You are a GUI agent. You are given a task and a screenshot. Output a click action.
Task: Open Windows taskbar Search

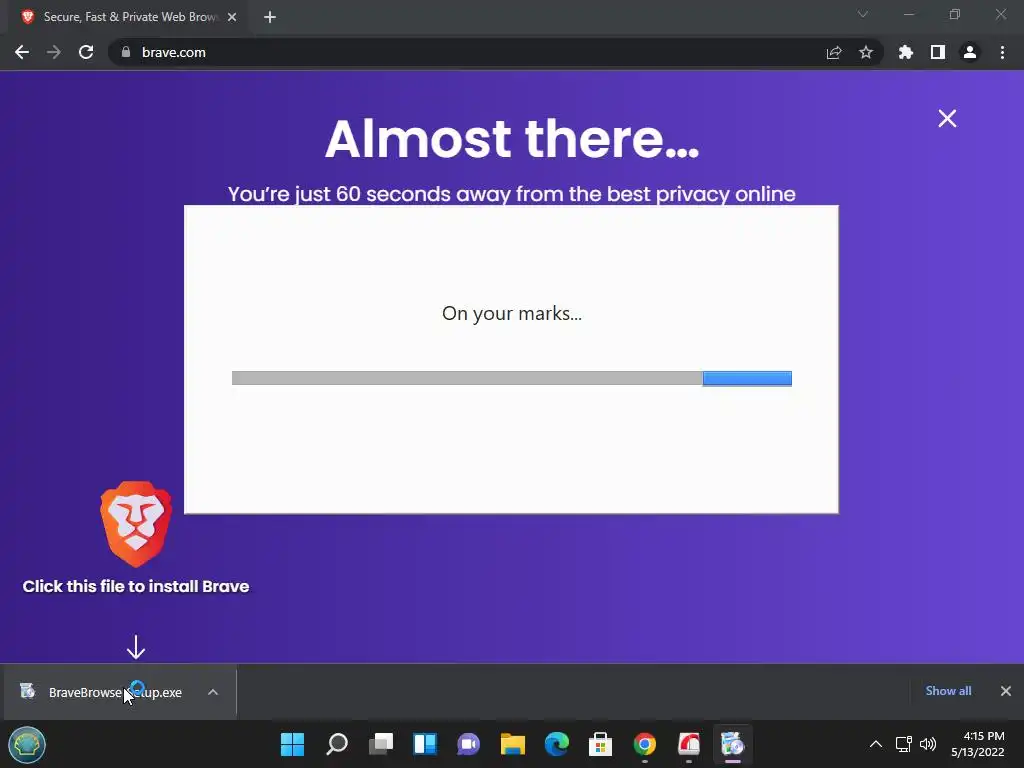336,744
